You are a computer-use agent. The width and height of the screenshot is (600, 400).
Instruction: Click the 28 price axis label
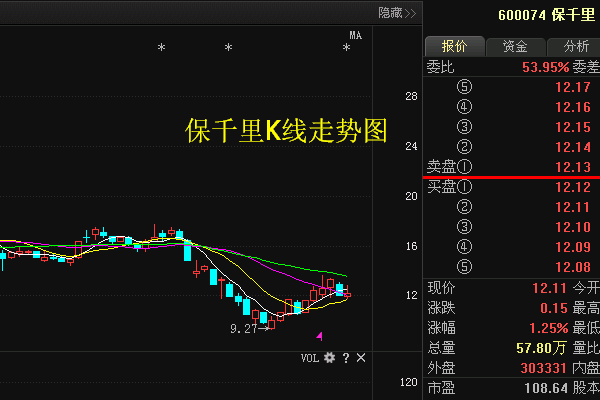[411, 96]
